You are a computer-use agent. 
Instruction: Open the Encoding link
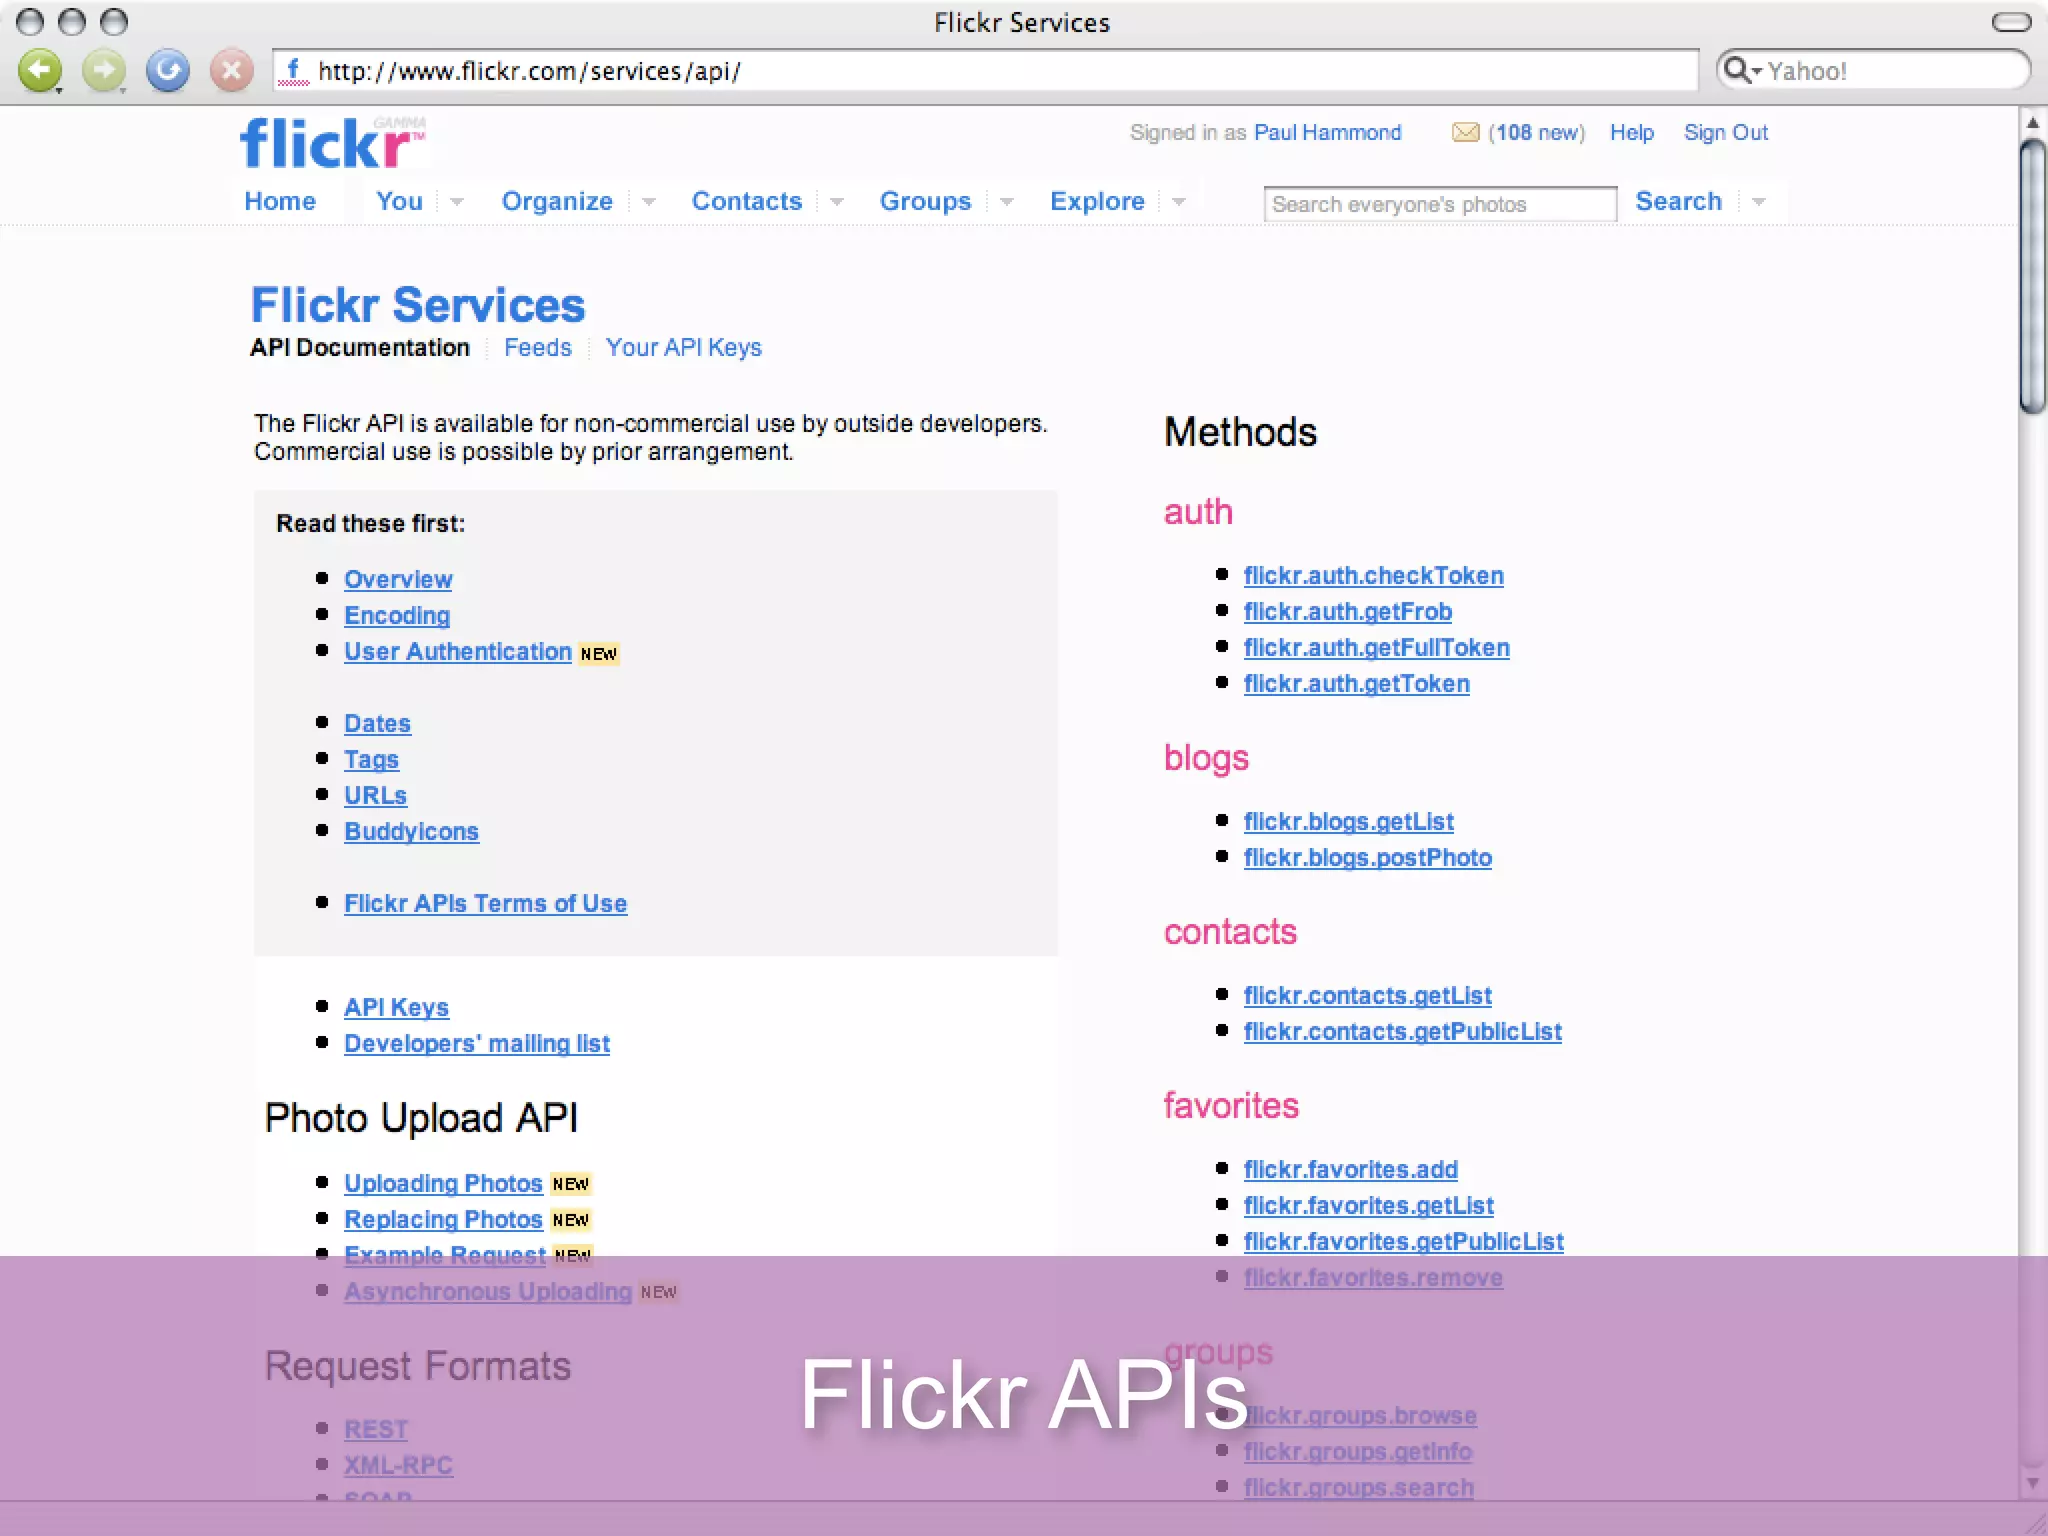tap(397, 615)
